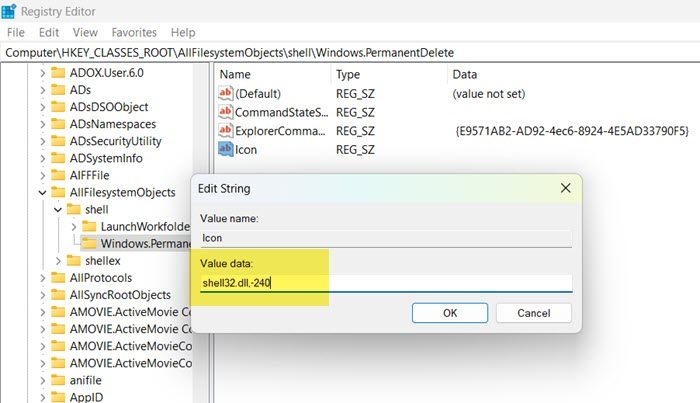Click the AllFilesystemObjects folder icon

coord(57,192)
